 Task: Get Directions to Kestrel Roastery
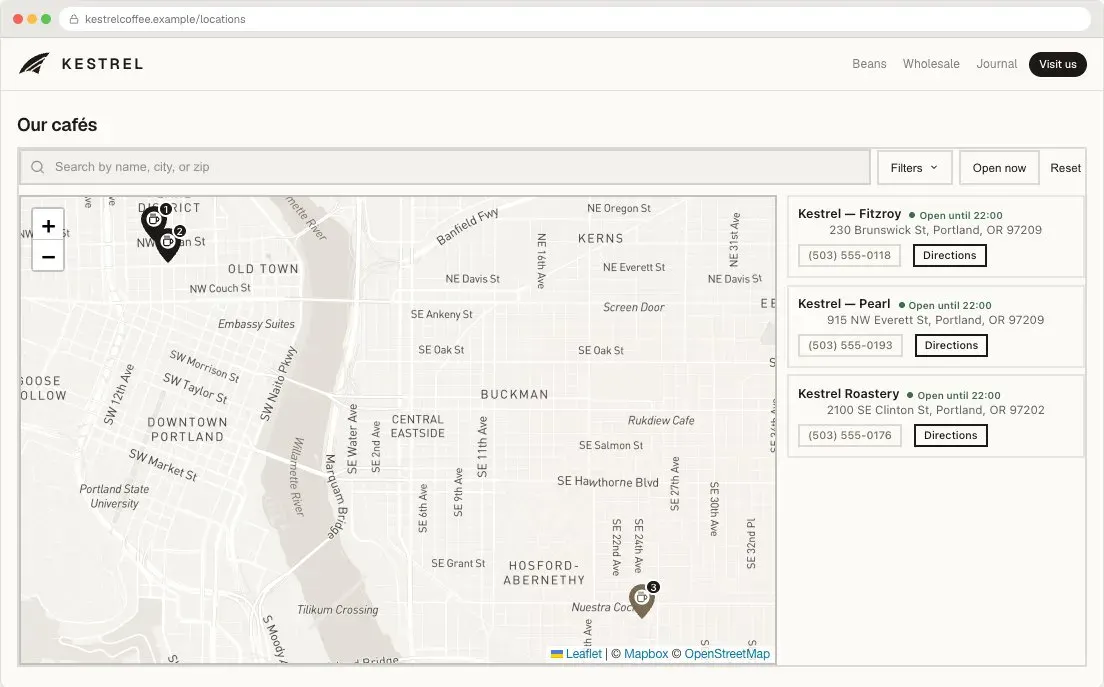[x=950, y=436]
